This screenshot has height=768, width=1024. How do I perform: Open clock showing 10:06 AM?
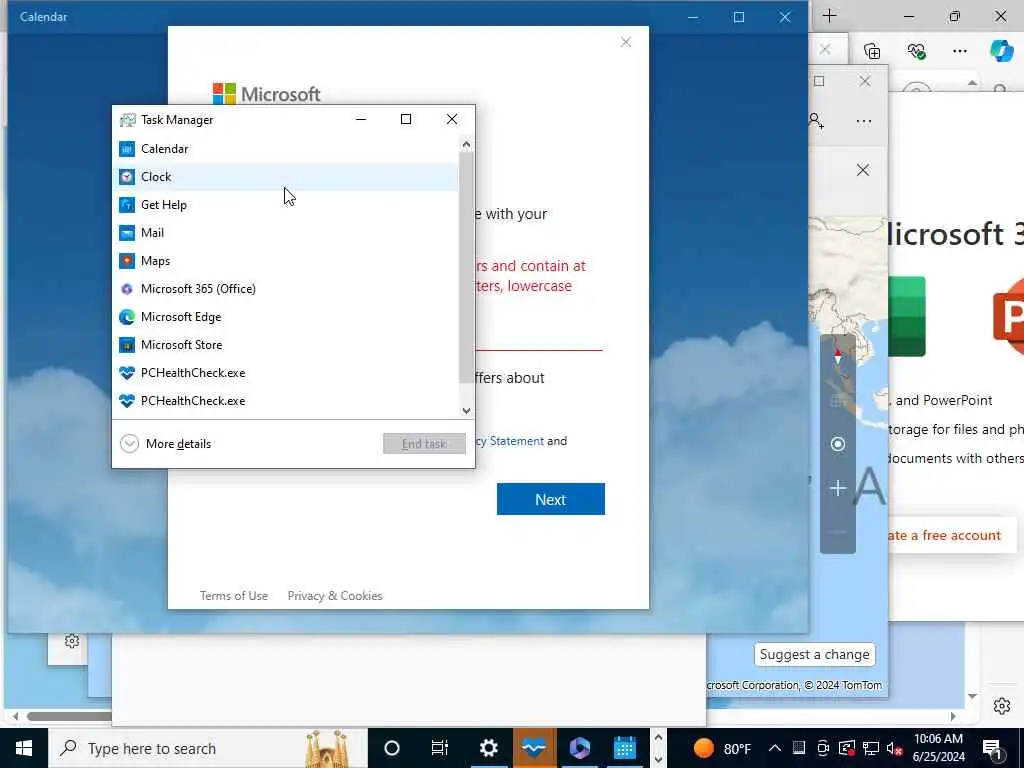click(938, 748)
